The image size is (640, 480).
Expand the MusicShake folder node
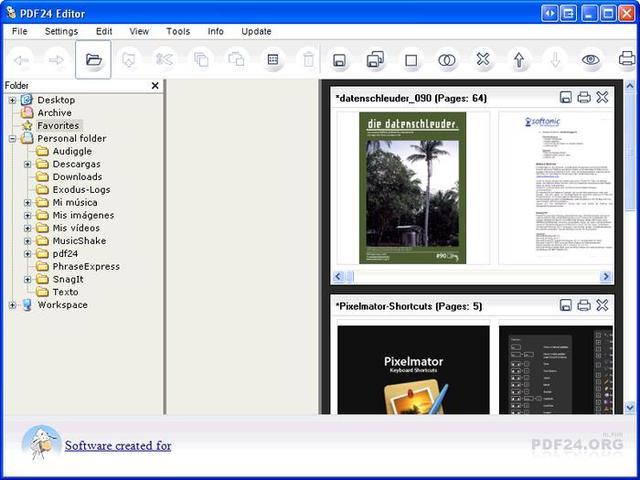coord(27,241)
